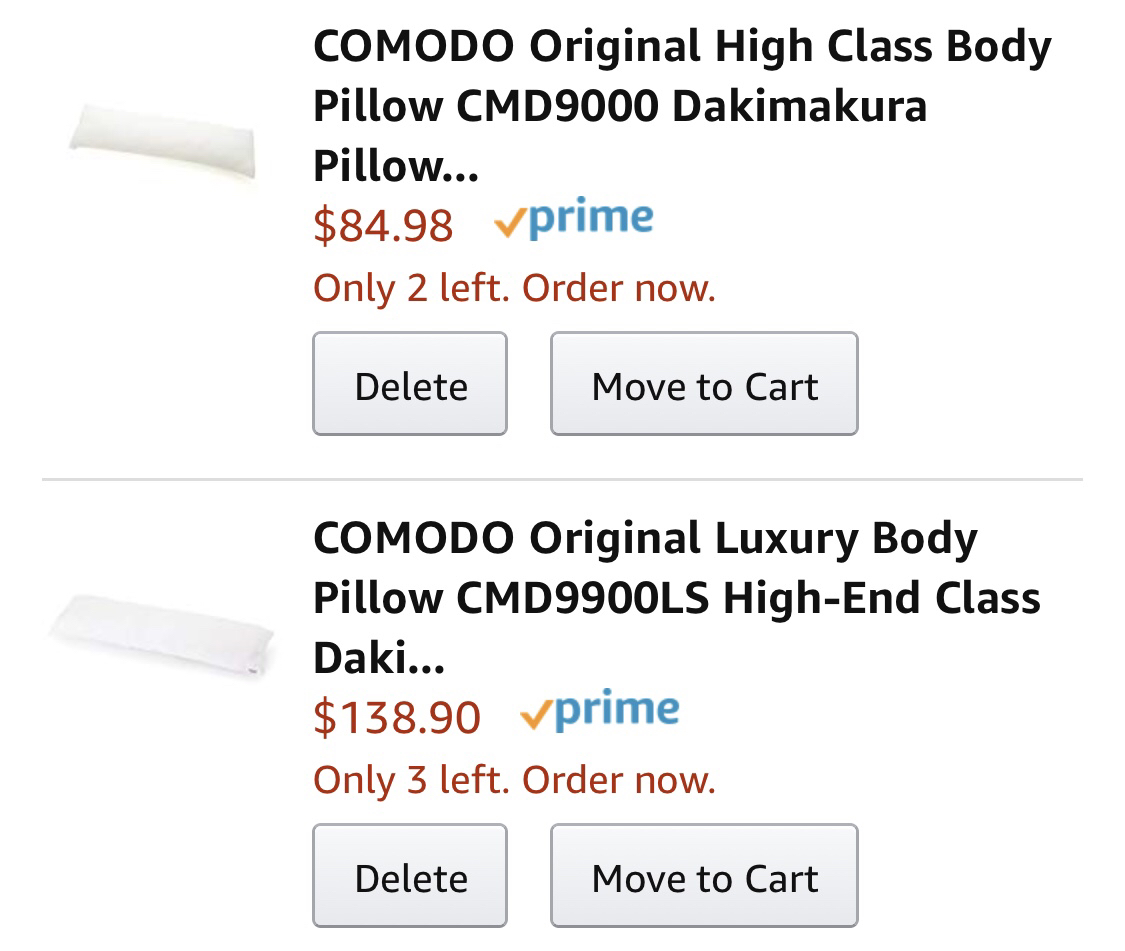Click the orange Prime checkmark on CMD9900LS item

coord(536,716)
